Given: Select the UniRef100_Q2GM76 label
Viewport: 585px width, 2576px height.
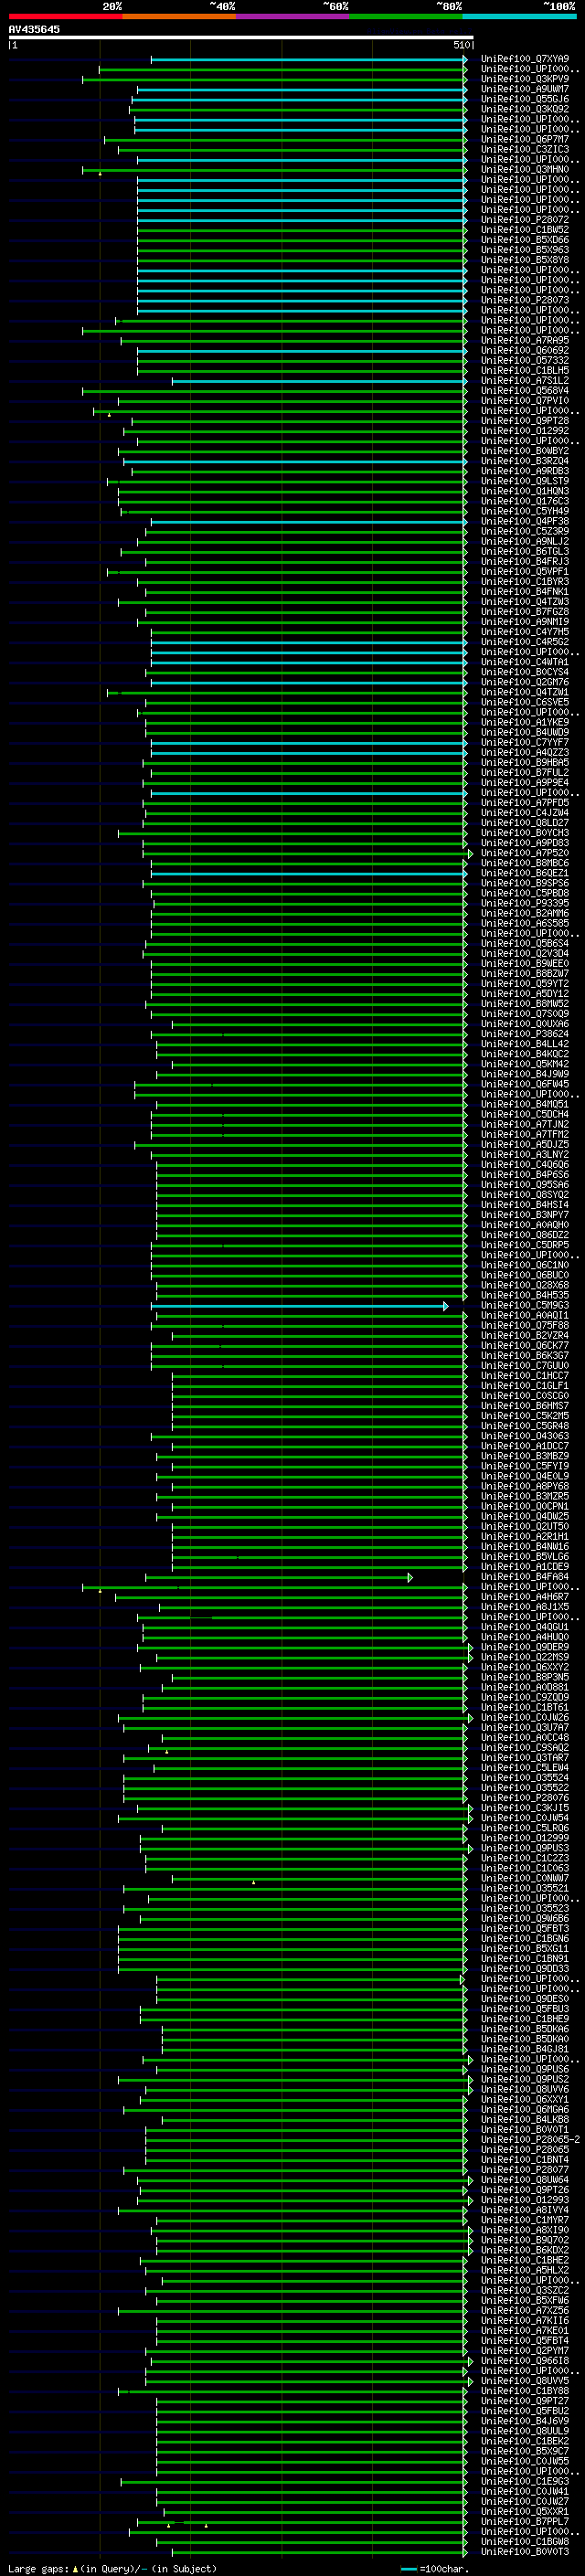Looking at the screenshot, I should tap(524, 682).
